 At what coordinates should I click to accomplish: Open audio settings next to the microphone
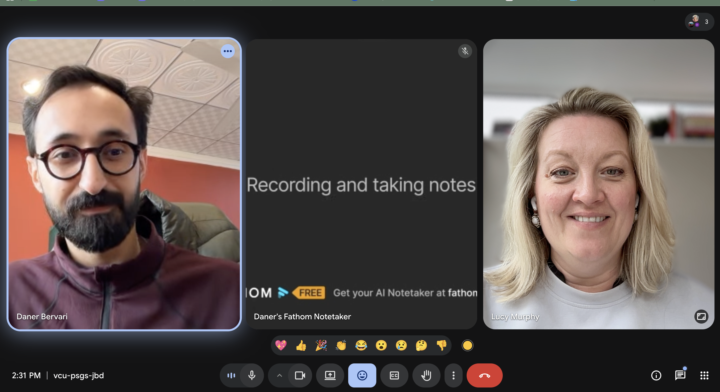[231, 375]
